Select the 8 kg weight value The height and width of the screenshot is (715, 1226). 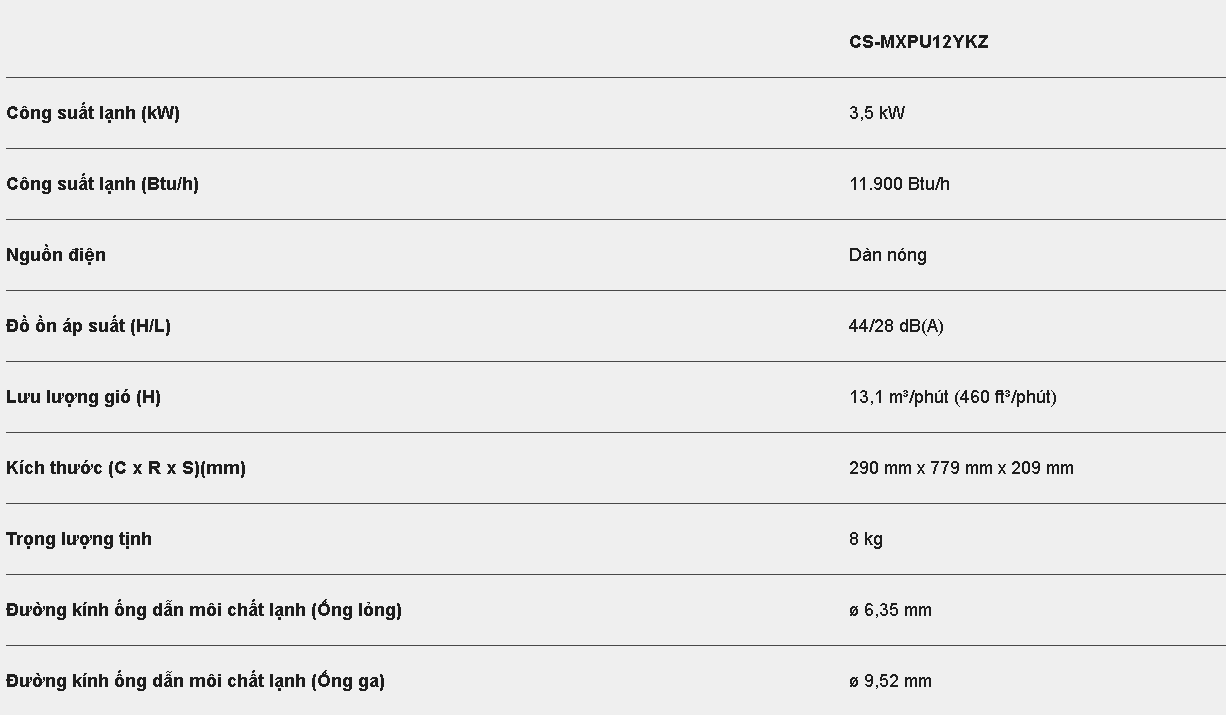pyautogui.click(x=866, y=539)
